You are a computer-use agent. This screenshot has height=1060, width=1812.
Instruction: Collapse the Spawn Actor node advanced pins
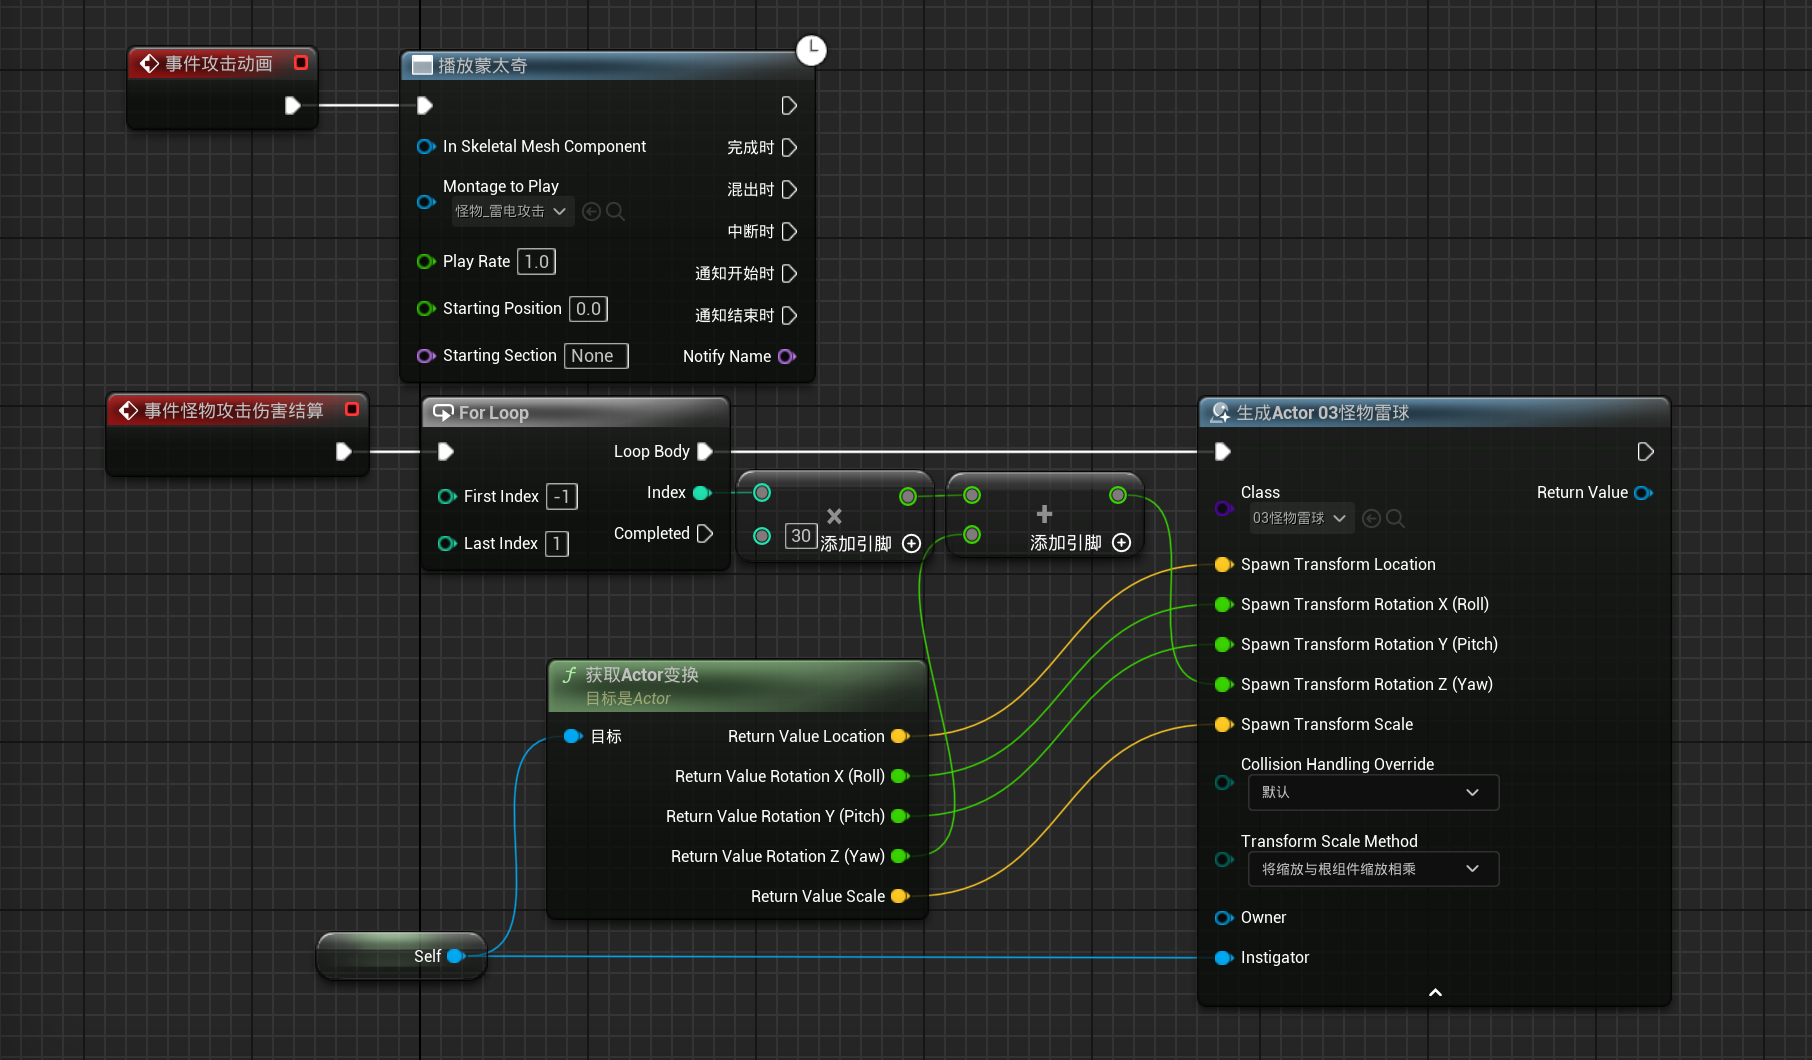pos(1435,992)
